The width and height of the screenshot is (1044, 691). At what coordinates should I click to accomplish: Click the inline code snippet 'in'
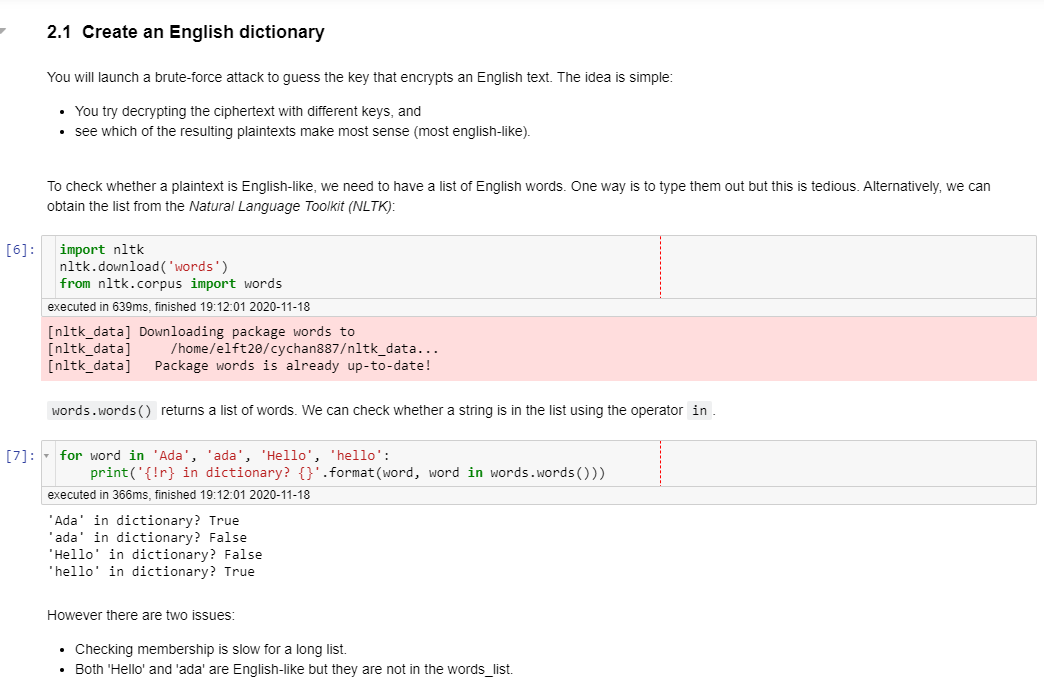pyautogui.click(x=699, y=410)
